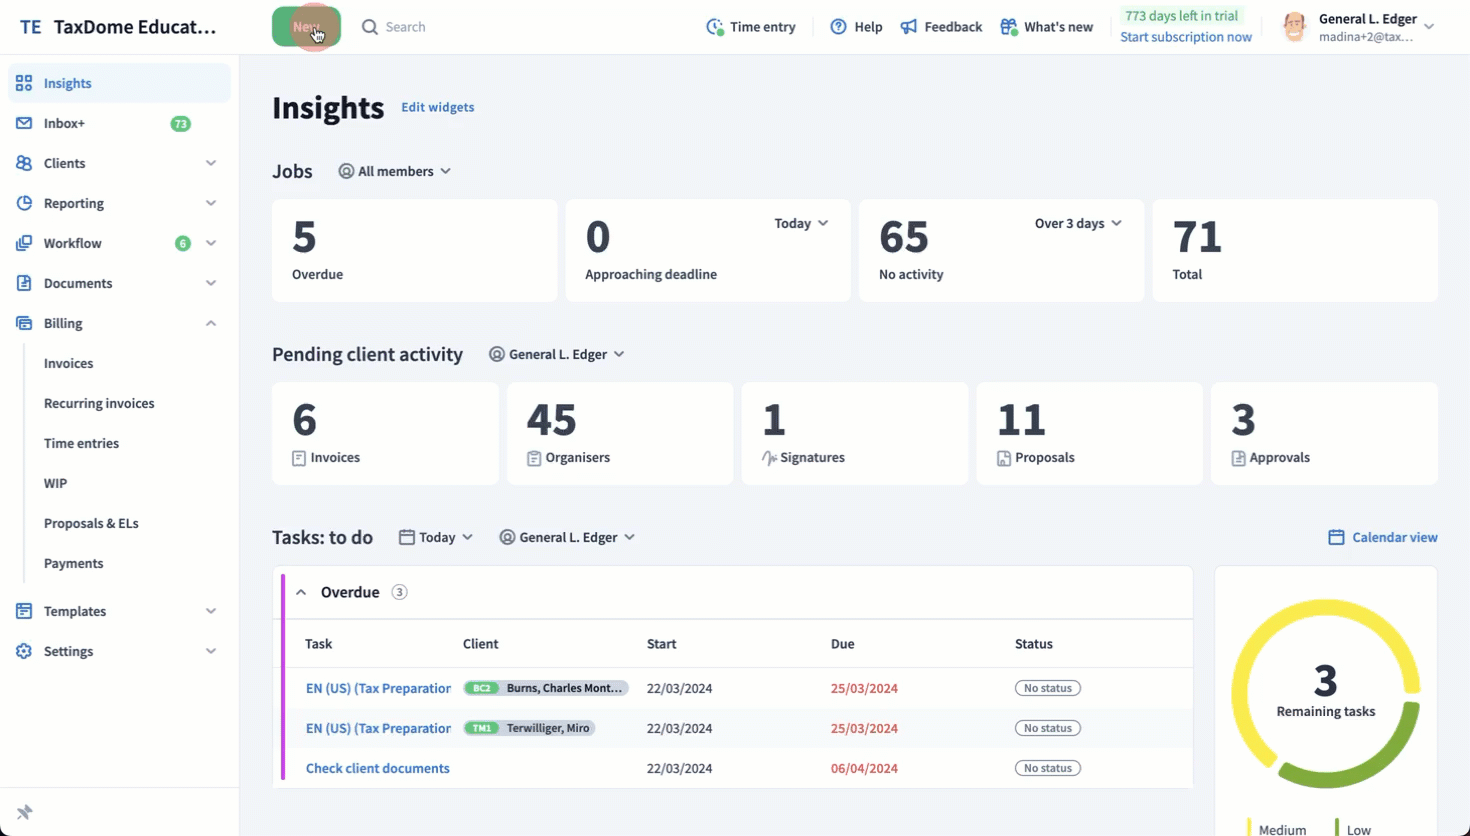This screenshot has height=836, width=1470.
Task: Expand the Clients sidebar menu
Action: click(211, 163)
